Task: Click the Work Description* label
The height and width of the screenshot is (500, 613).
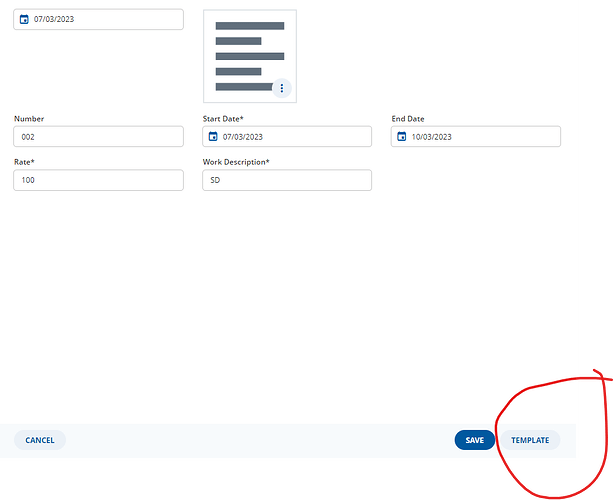Action: click(x=236, y=162)
